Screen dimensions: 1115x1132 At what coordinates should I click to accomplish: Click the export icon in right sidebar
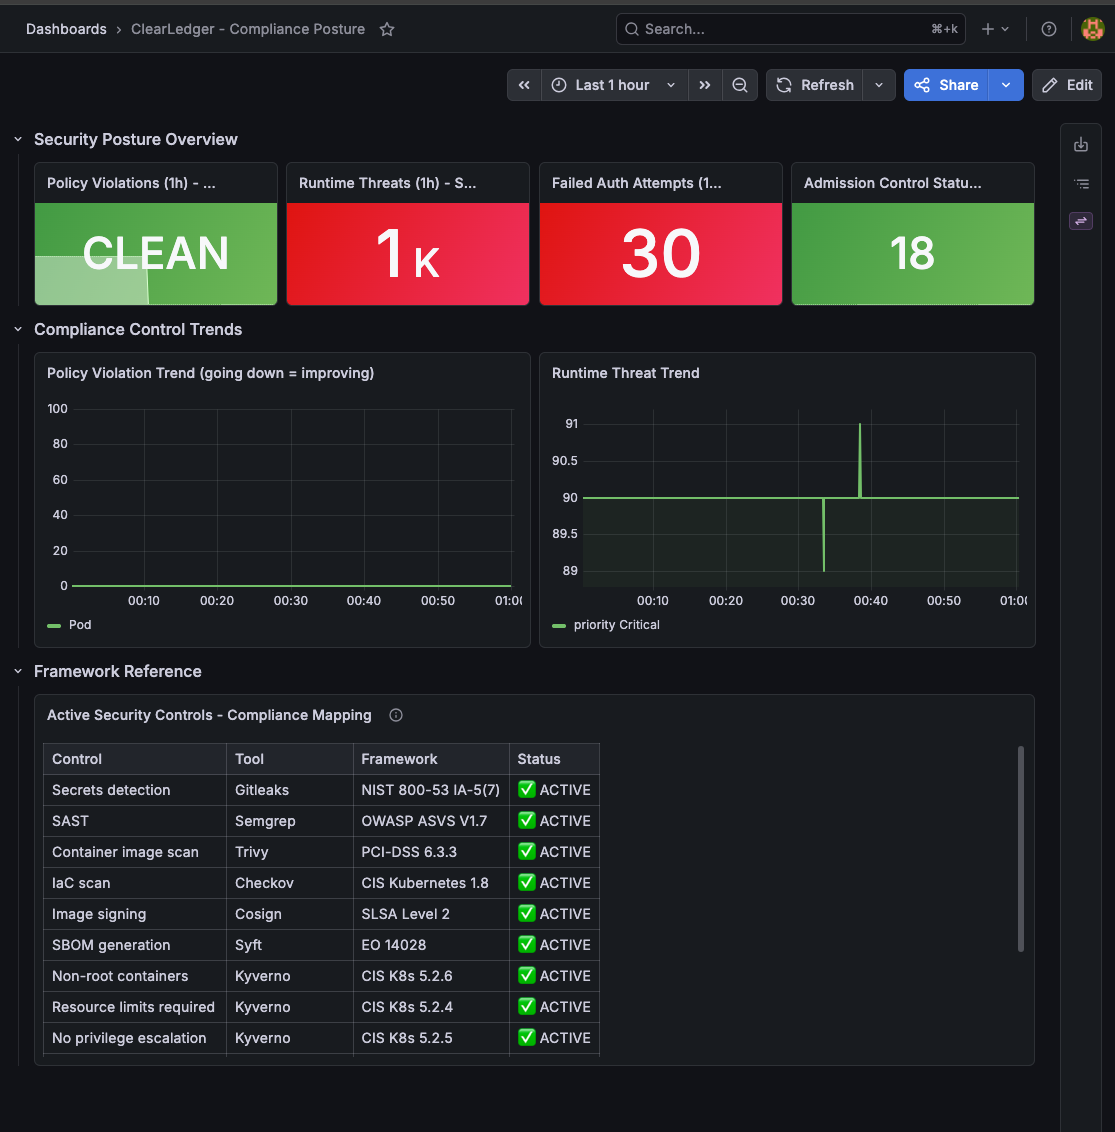[x=1081, y=145]
